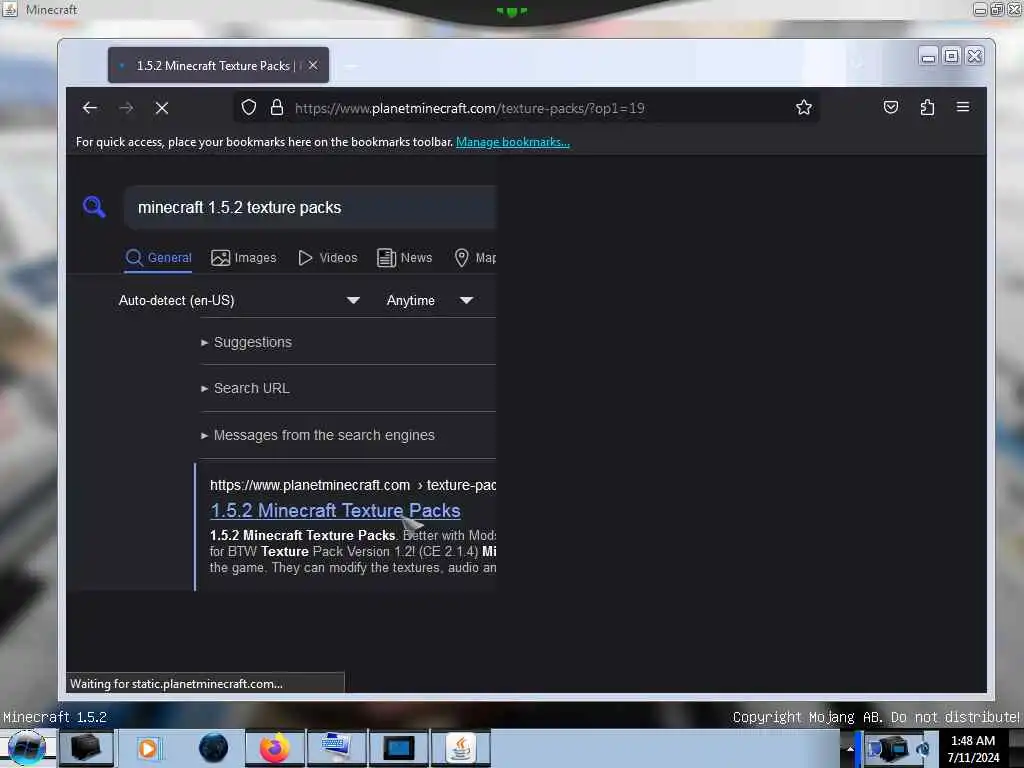Viewport: 1024px width, 768px height.
Task: Expand Messages from the search engines
Action: tap(317, 435)
